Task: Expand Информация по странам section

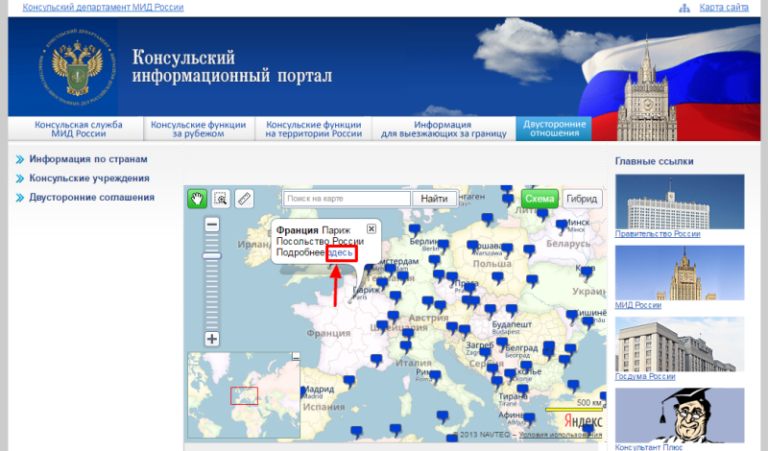Action: [x=88, y=159]
